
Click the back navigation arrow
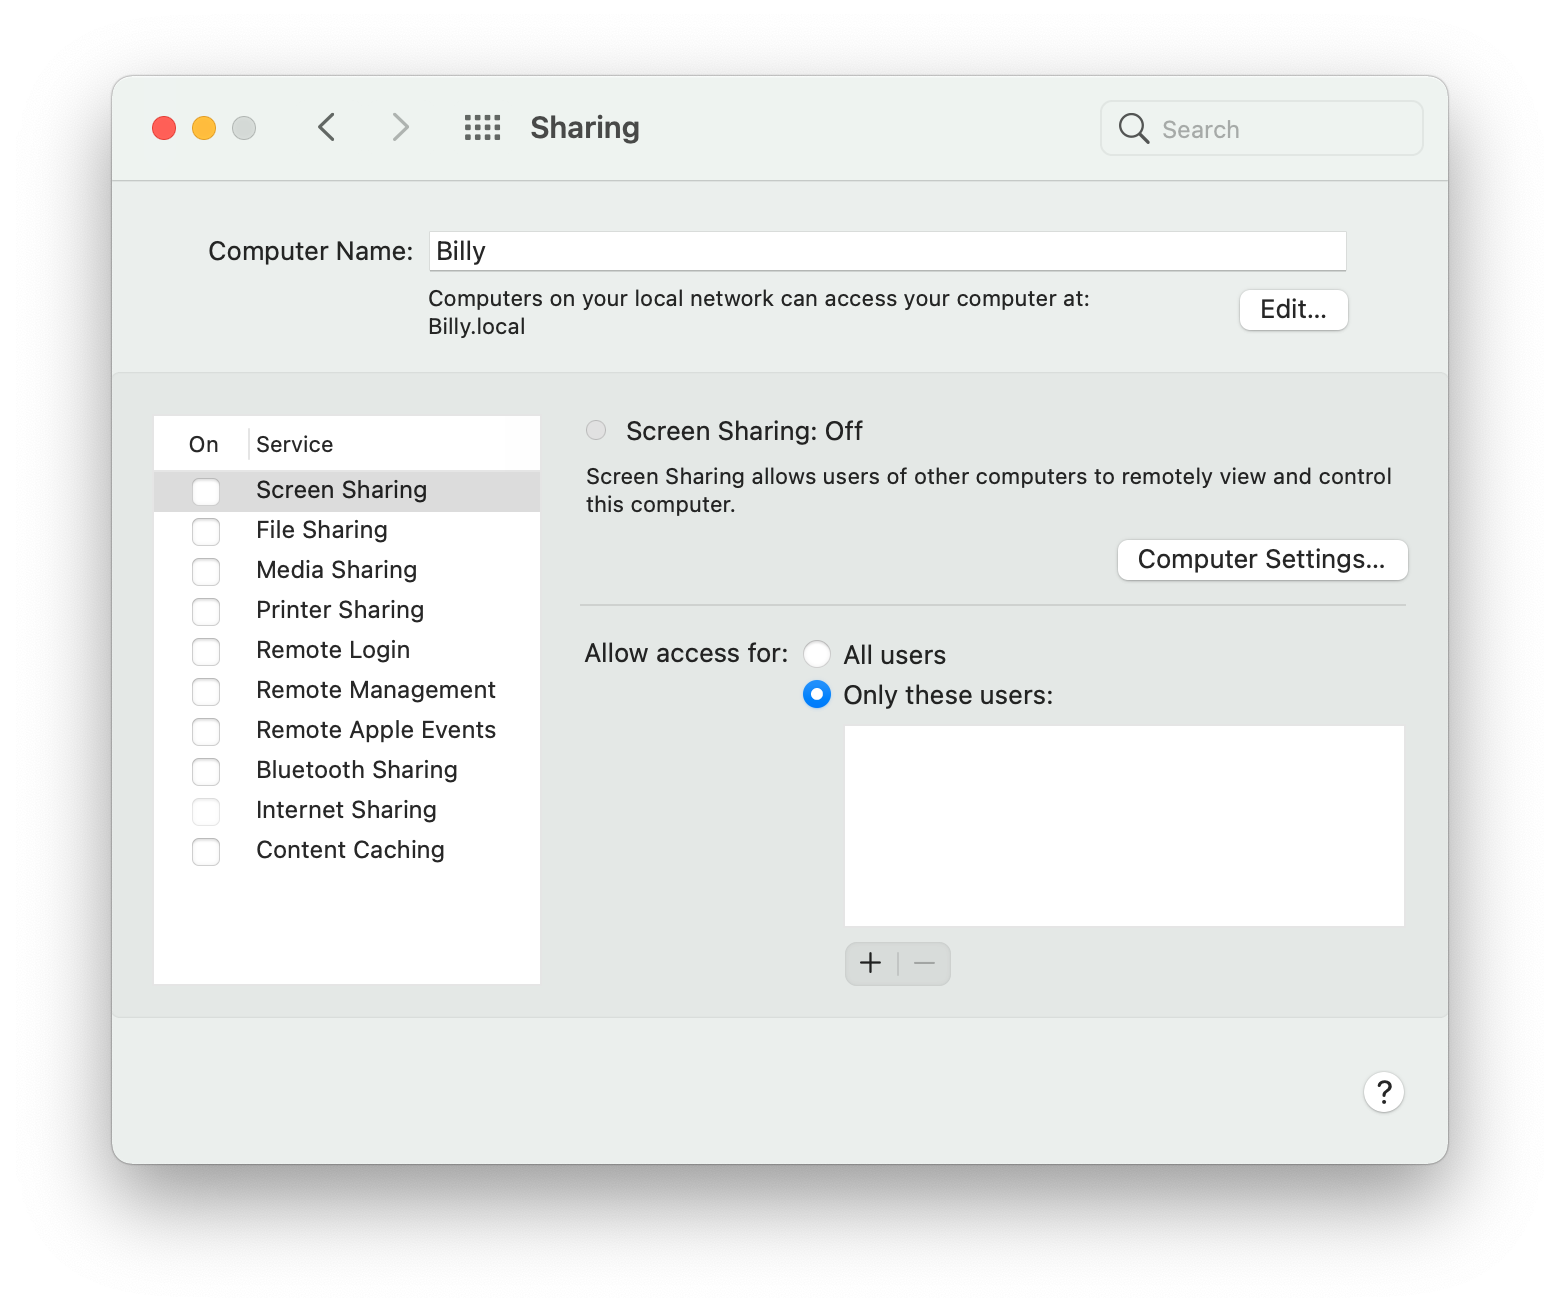(326, 127)
